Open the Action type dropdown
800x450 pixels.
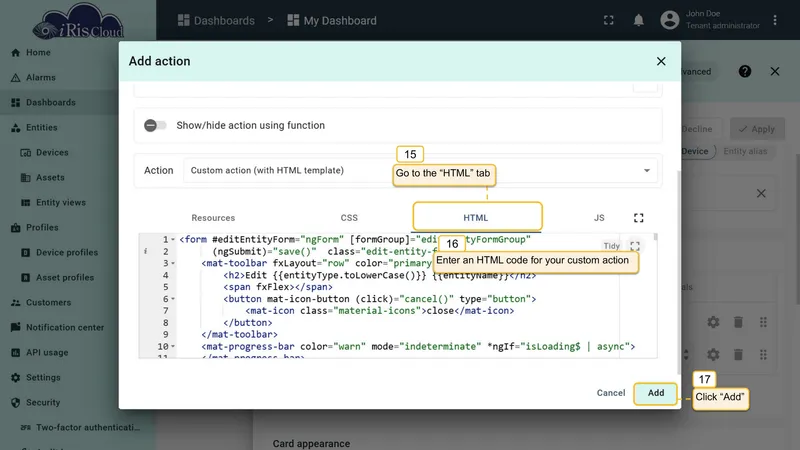420,170
